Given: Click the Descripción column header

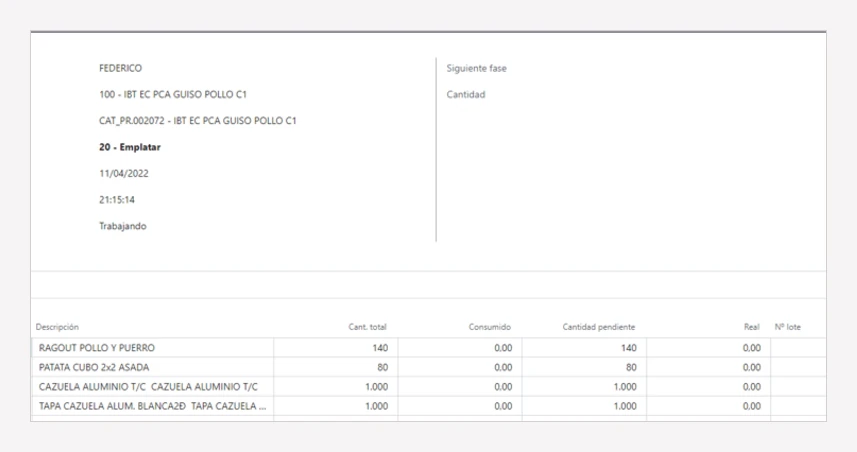Looking at the screenshot, I should click(x=57, y=327).
